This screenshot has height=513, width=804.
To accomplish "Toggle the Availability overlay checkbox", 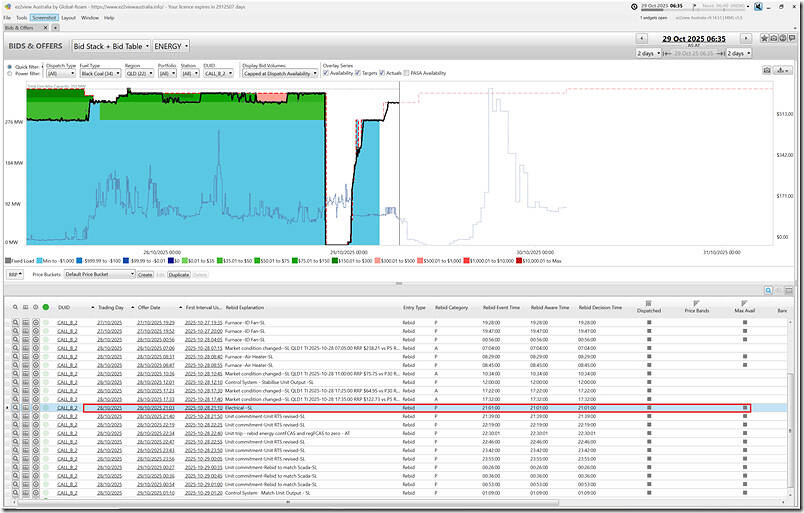I will click(x=325, y=73).
